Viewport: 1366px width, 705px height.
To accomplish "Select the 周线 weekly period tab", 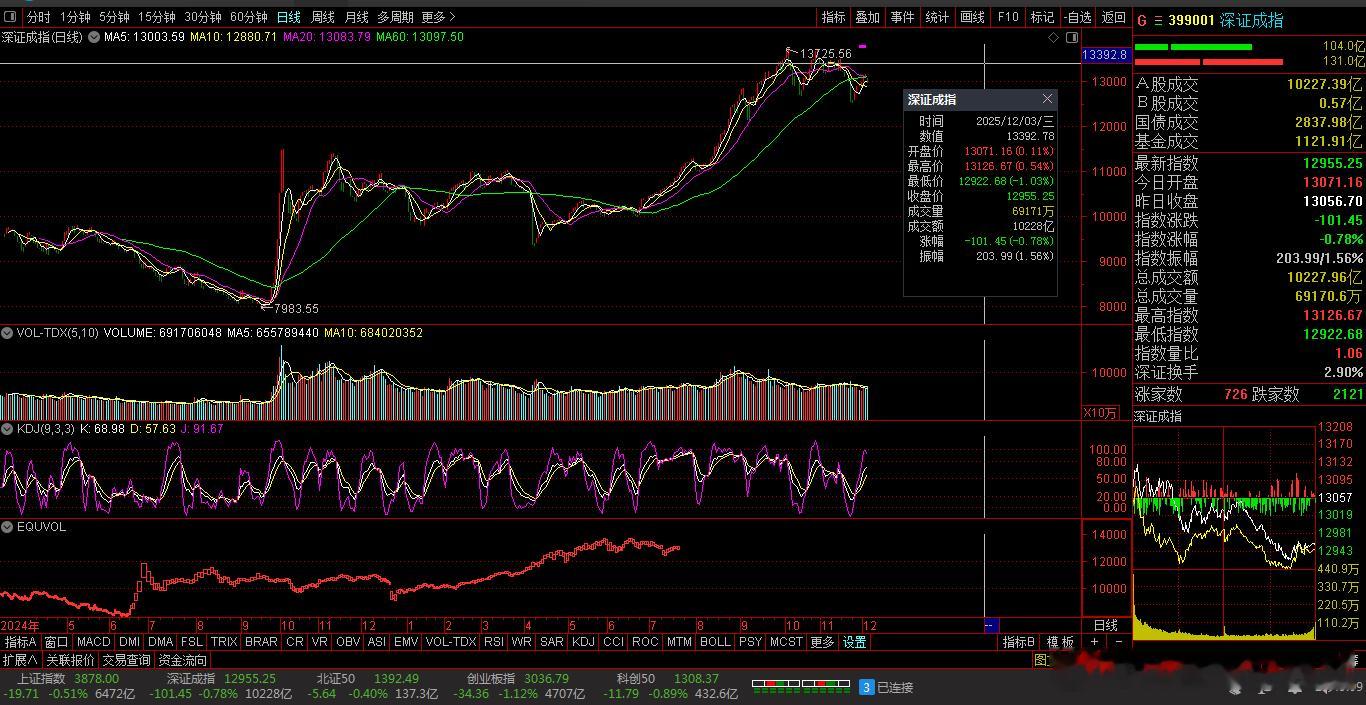I will coord(322,17).
